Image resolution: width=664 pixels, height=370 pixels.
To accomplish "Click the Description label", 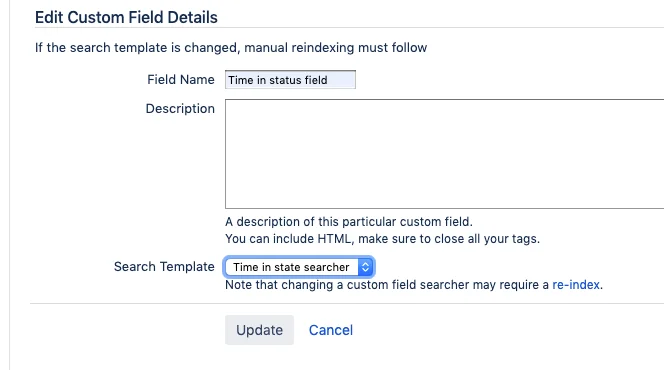I will [x=180, y=109].
